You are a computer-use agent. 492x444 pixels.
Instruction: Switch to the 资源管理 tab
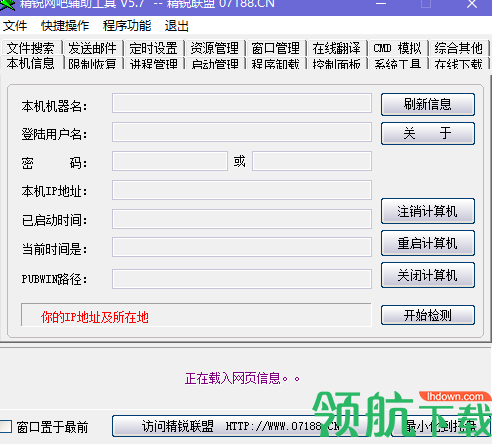[215, 48]
